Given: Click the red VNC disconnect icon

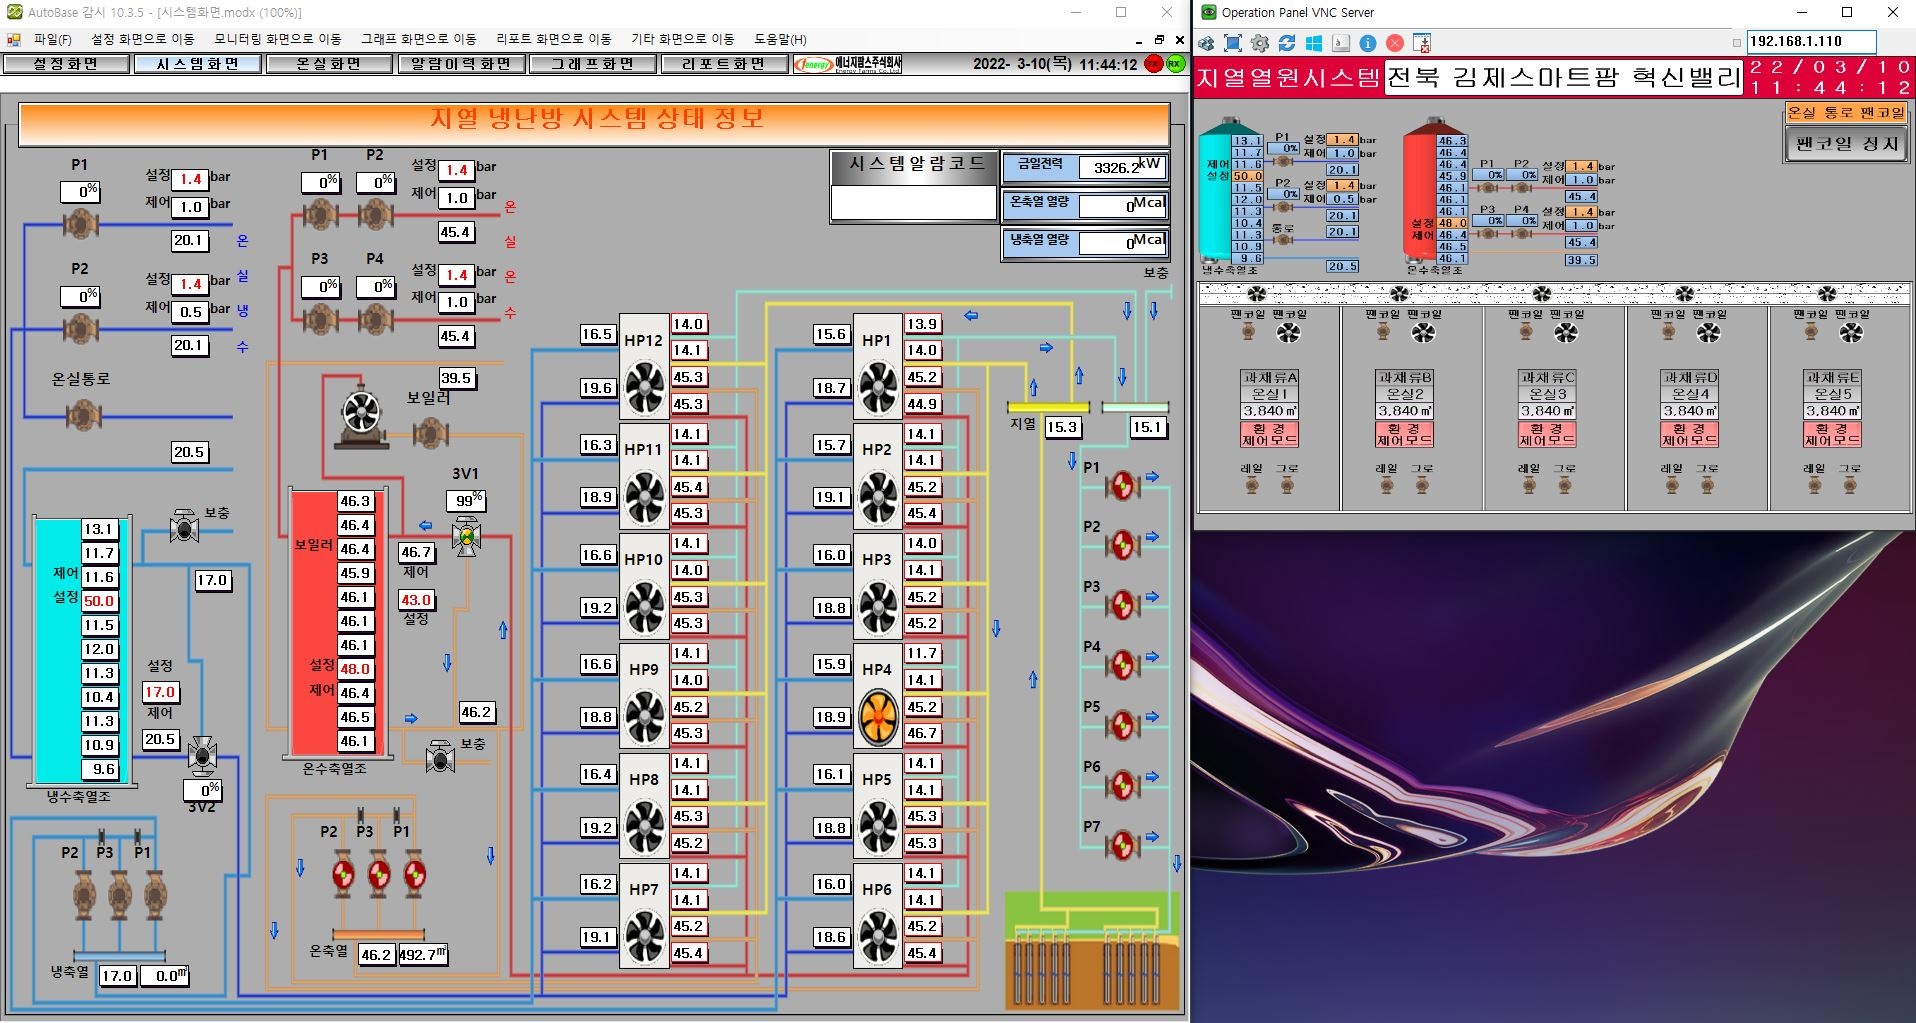Looking at the screenshot, I should tap(1395, 43).
